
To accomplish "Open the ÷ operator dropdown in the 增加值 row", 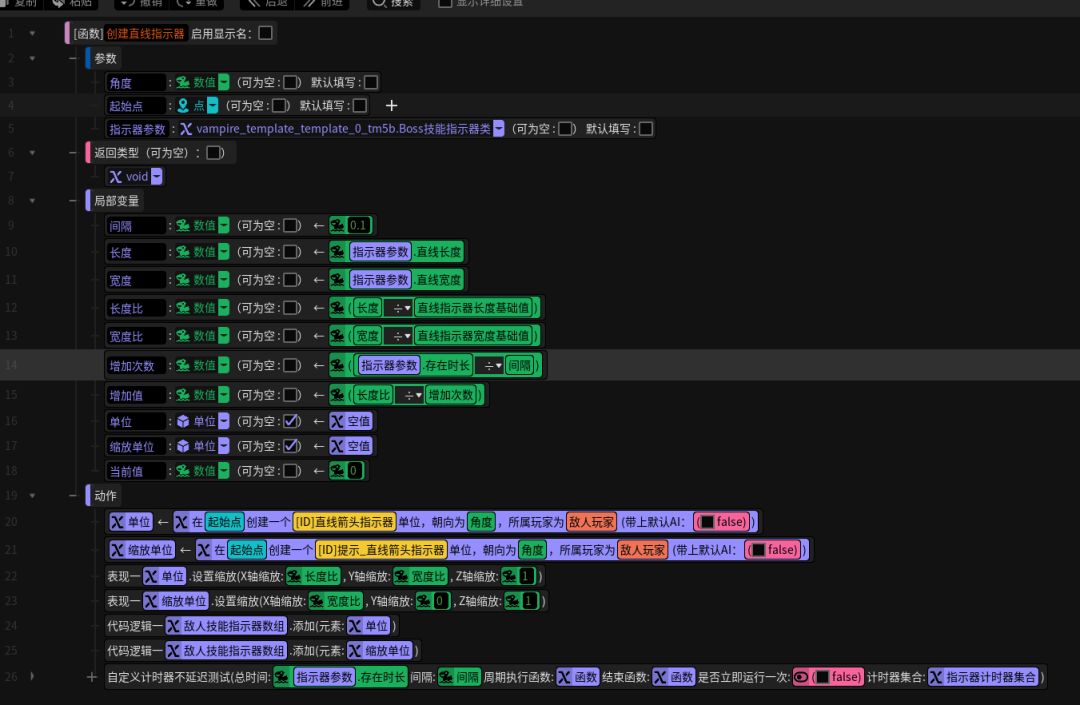I will pyautogui.click(x=410, y=395).
